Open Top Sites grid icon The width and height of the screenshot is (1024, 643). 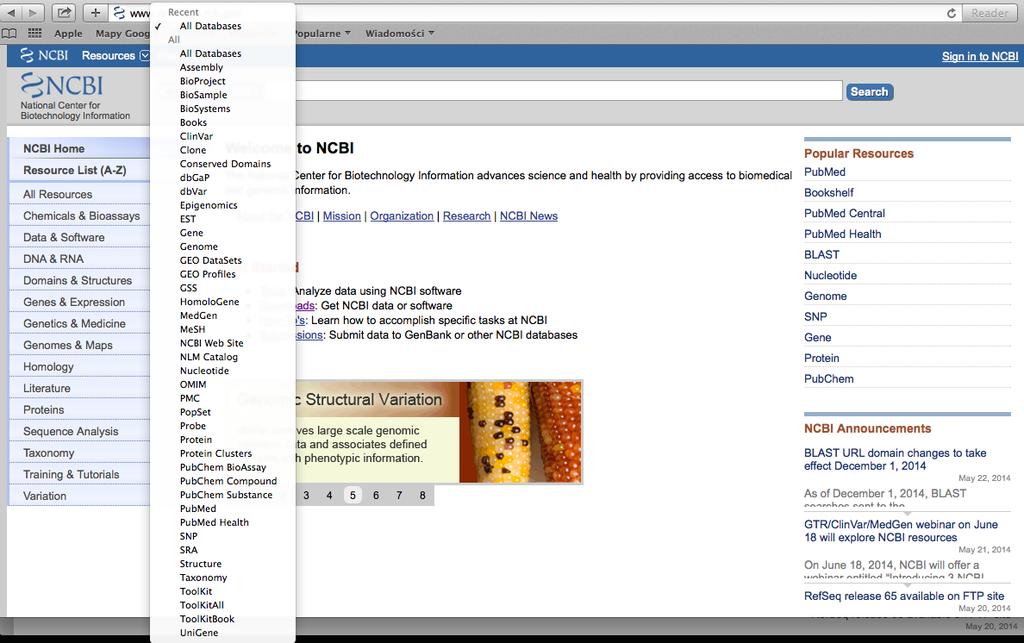click(x=35, y=33)
